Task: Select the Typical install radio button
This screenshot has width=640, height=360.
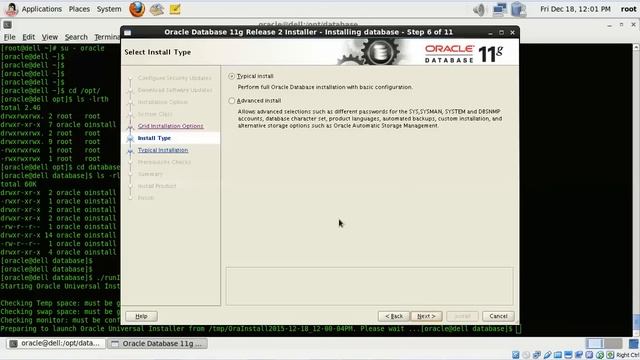Action: click(231, 76)
